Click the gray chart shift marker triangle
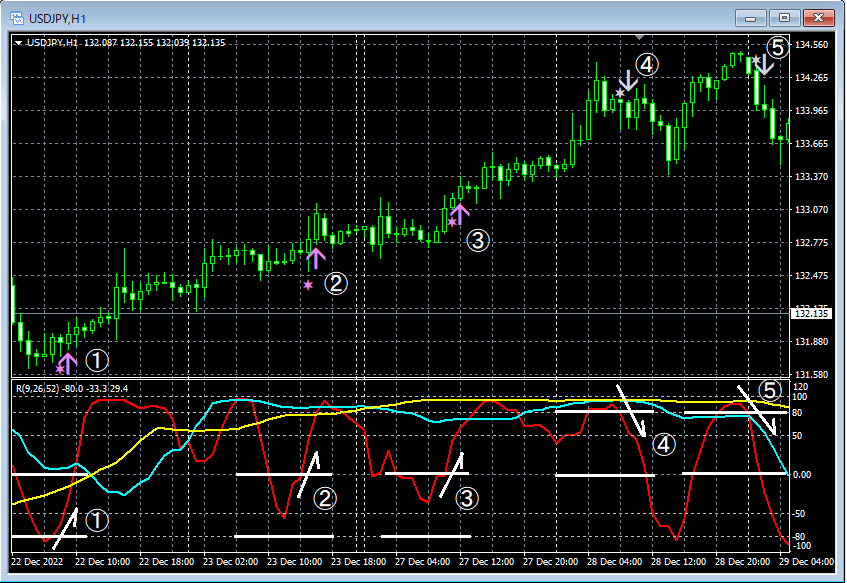 click(640, 37)
